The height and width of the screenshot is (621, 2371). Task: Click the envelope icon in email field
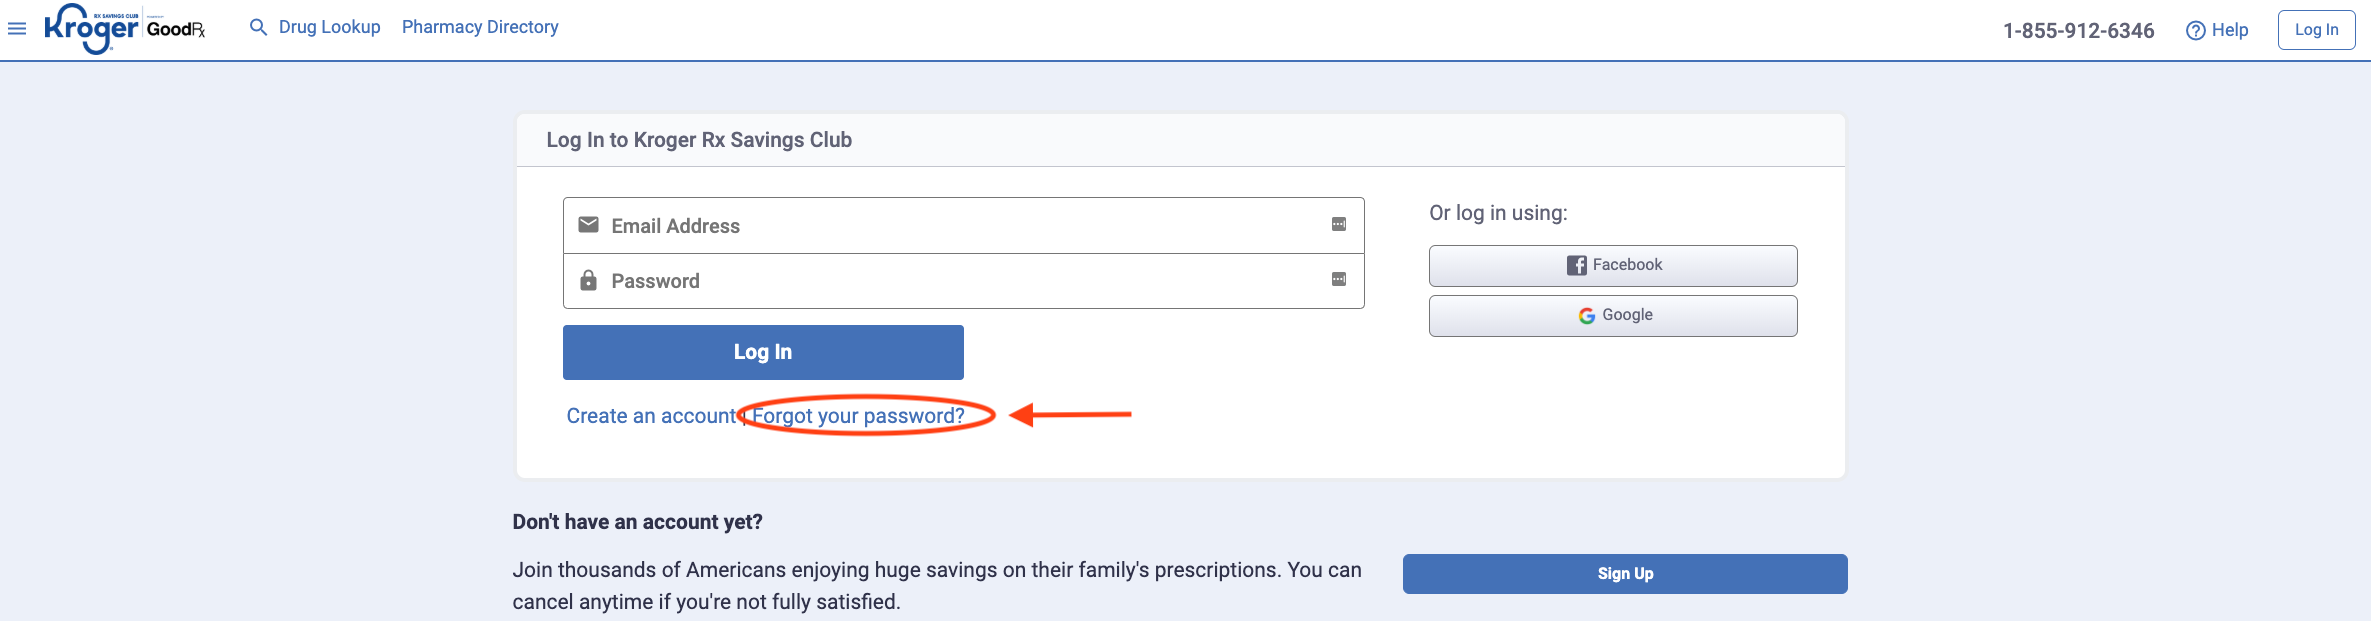tap(589, 225)
